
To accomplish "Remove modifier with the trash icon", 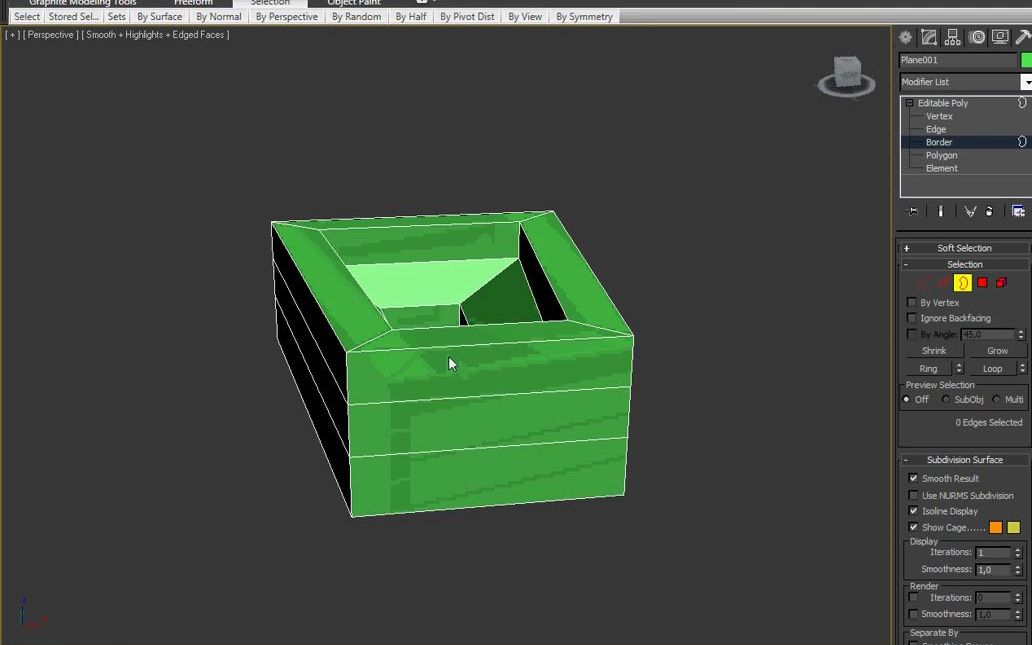I will [989, 211].
